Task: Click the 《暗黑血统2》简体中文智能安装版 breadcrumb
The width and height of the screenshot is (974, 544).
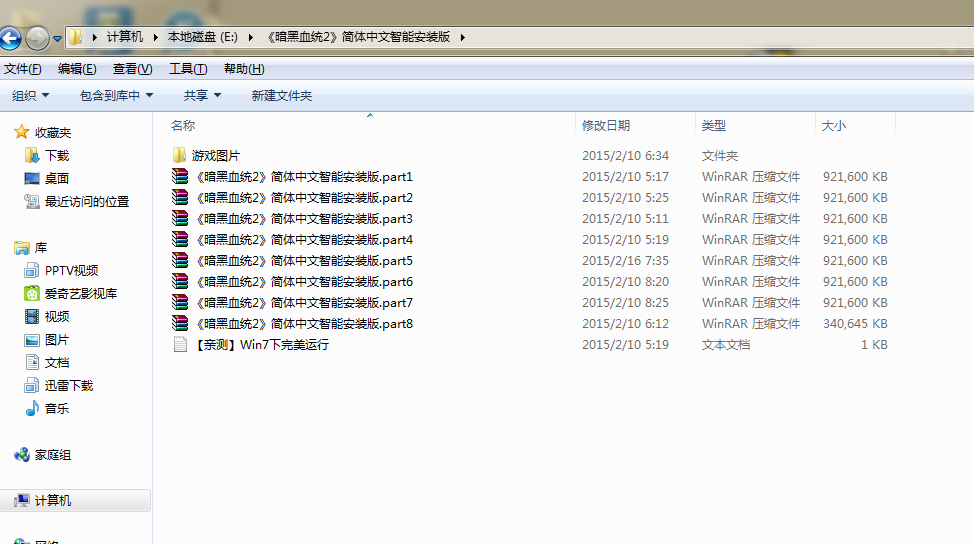Action: (358, 37)
